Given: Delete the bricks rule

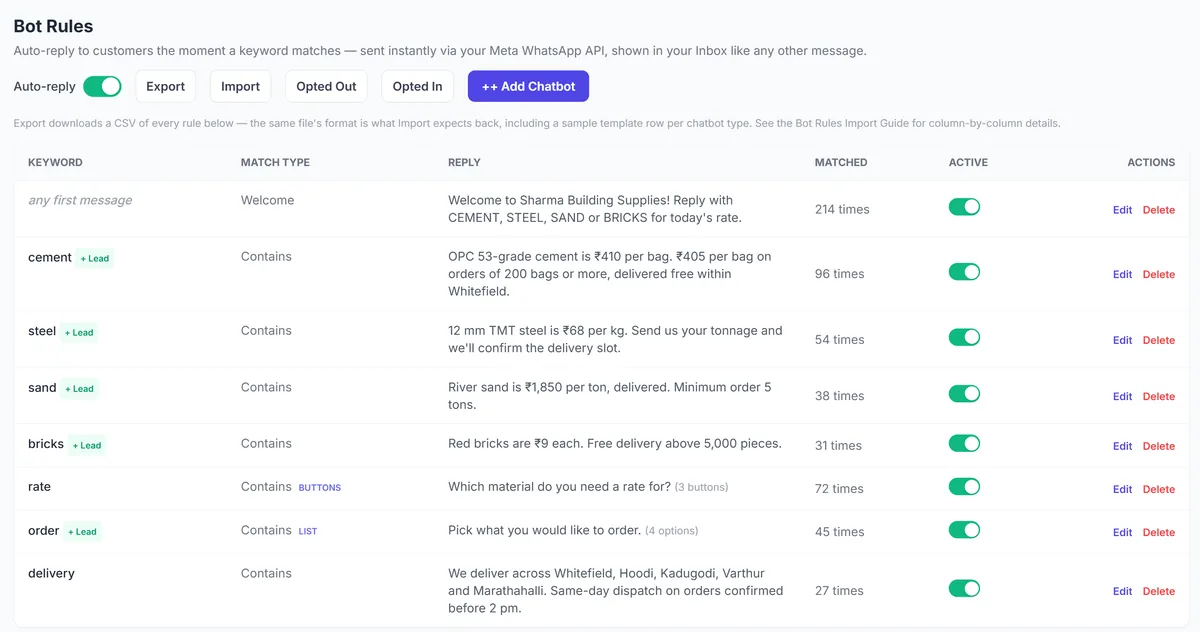Looking at the screenshot, I should pyautogui.click(x=1159, y=446).
